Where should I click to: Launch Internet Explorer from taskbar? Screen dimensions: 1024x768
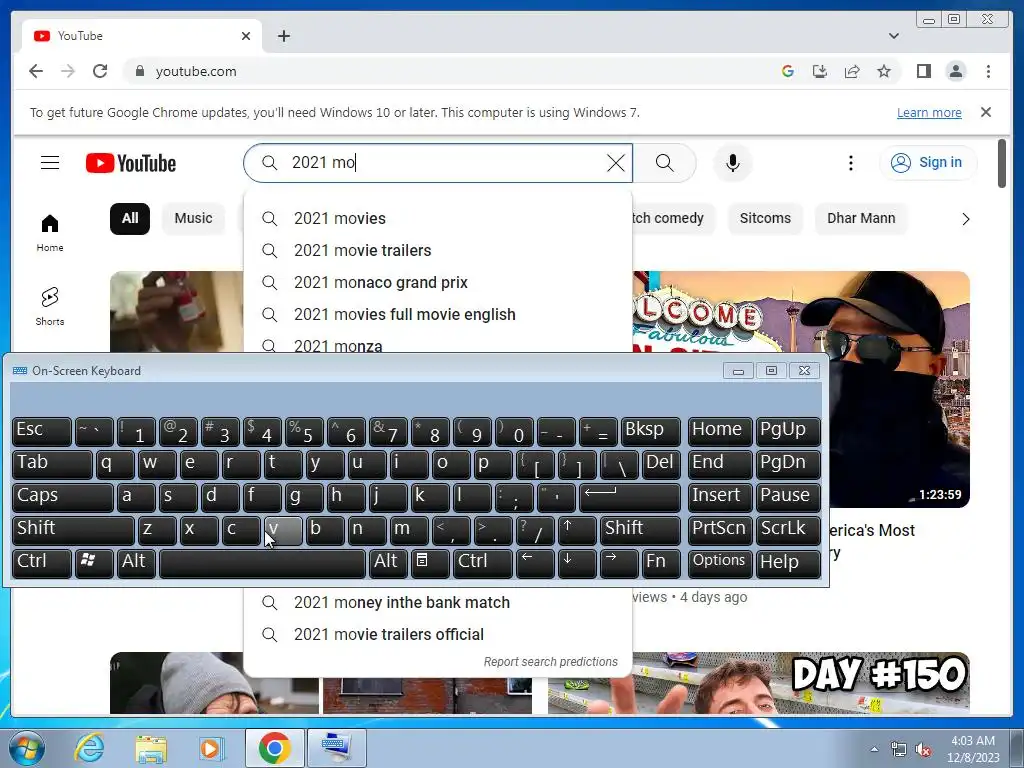88,748
